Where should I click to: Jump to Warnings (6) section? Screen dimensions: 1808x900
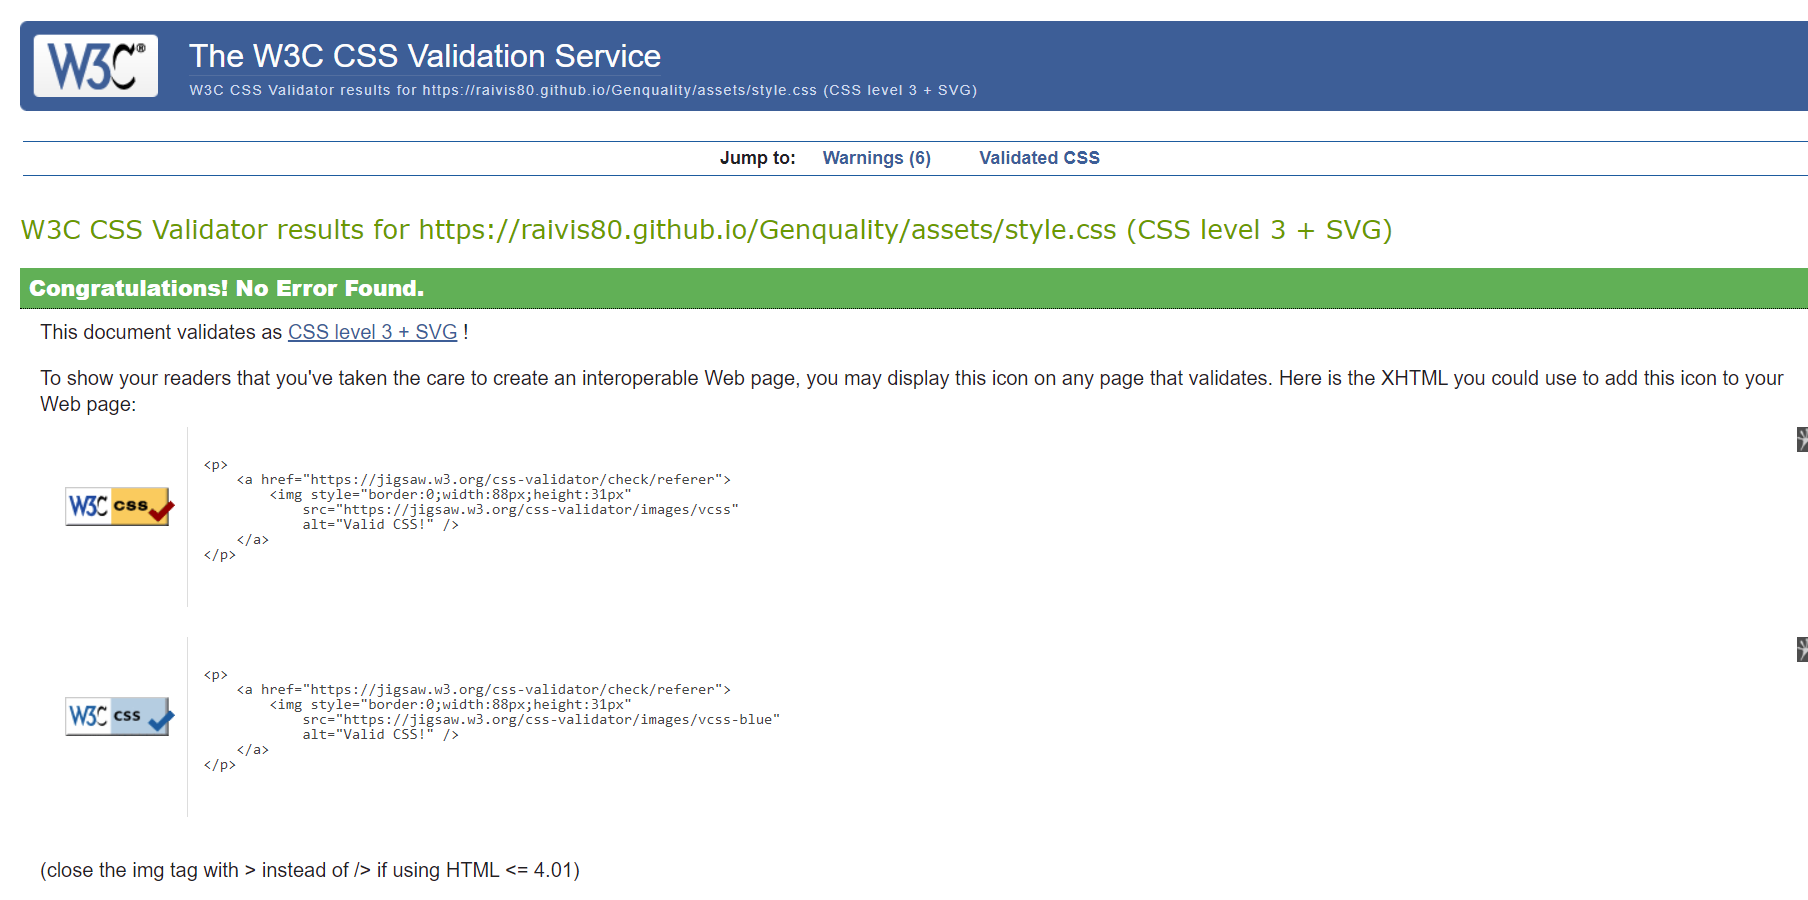876,158
